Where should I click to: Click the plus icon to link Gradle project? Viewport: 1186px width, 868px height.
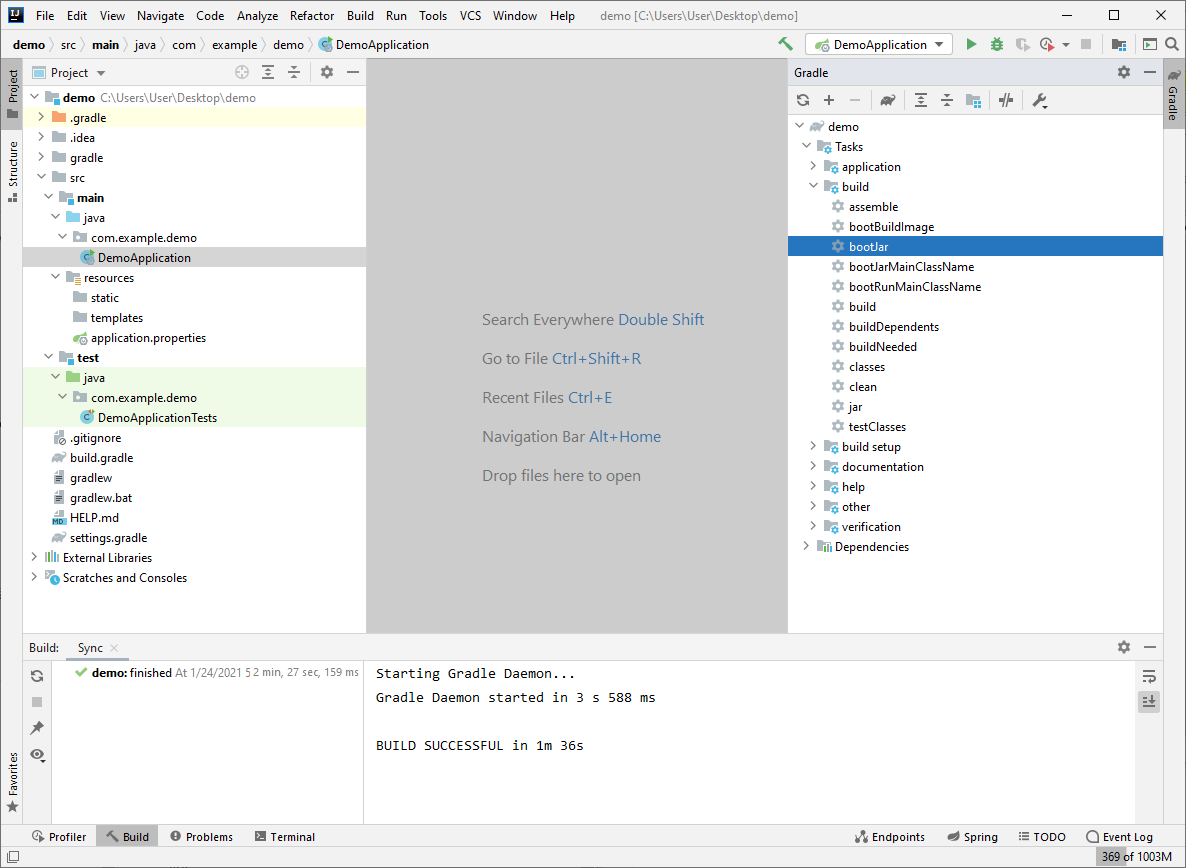tap(829, 101)
